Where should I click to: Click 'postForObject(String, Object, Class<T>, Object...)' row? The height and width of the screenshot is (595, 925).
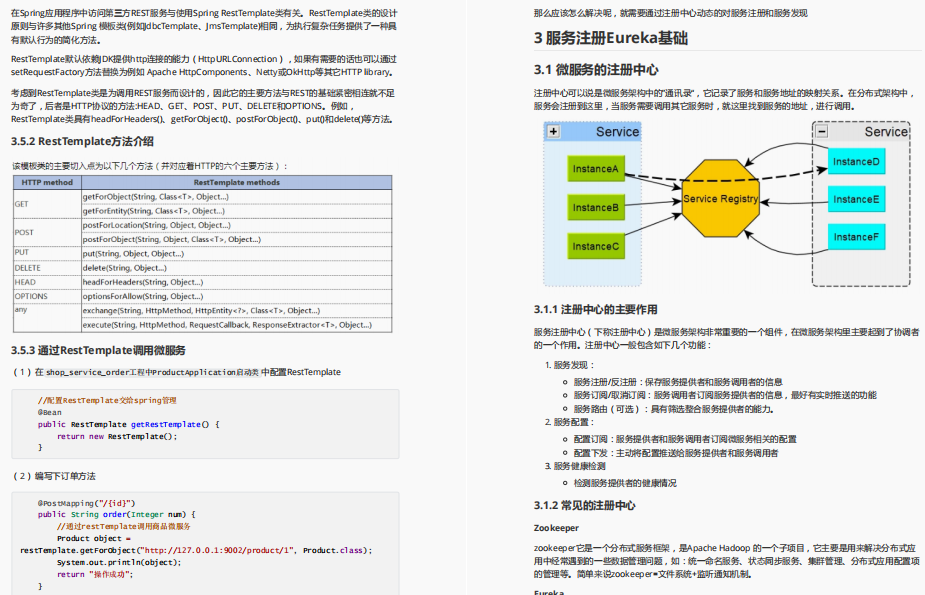pos(237,239)
